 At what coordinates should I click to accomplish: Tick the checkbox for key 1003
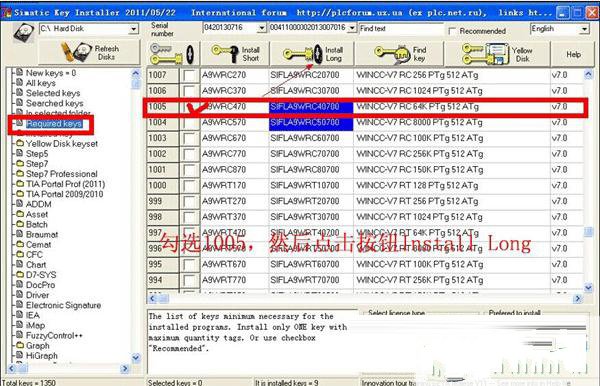pyautogui.click(x=189, y=138)
